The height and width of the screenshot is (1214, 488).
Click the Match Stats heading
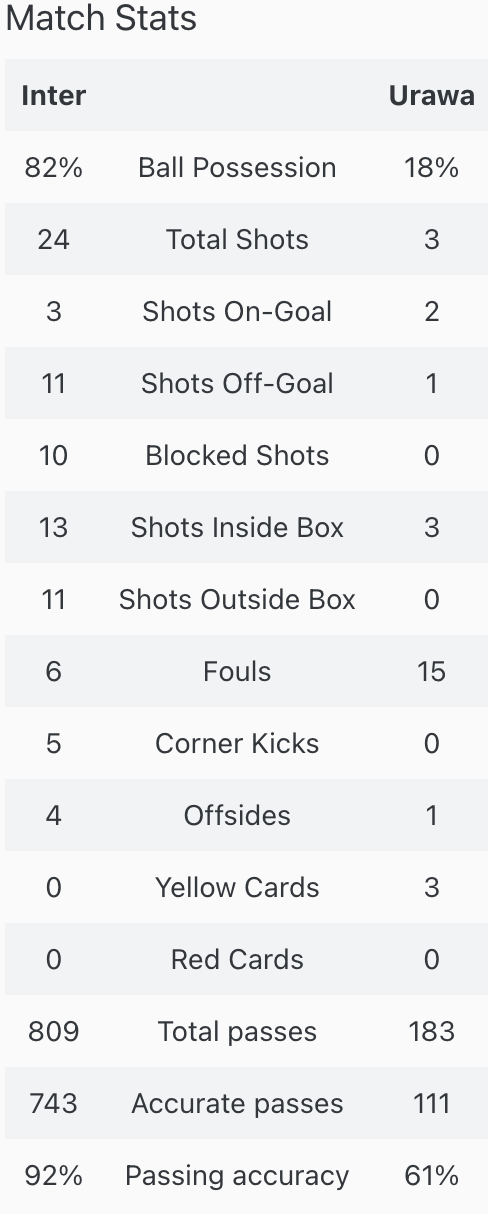click(101, 19)
